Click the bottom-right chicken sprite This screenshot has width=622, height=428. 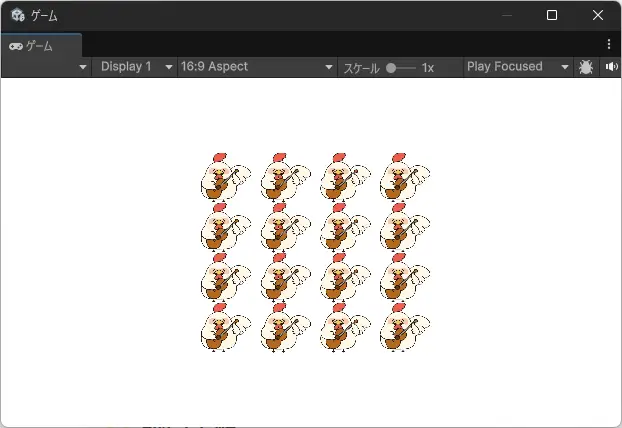(x=405, y=327)
